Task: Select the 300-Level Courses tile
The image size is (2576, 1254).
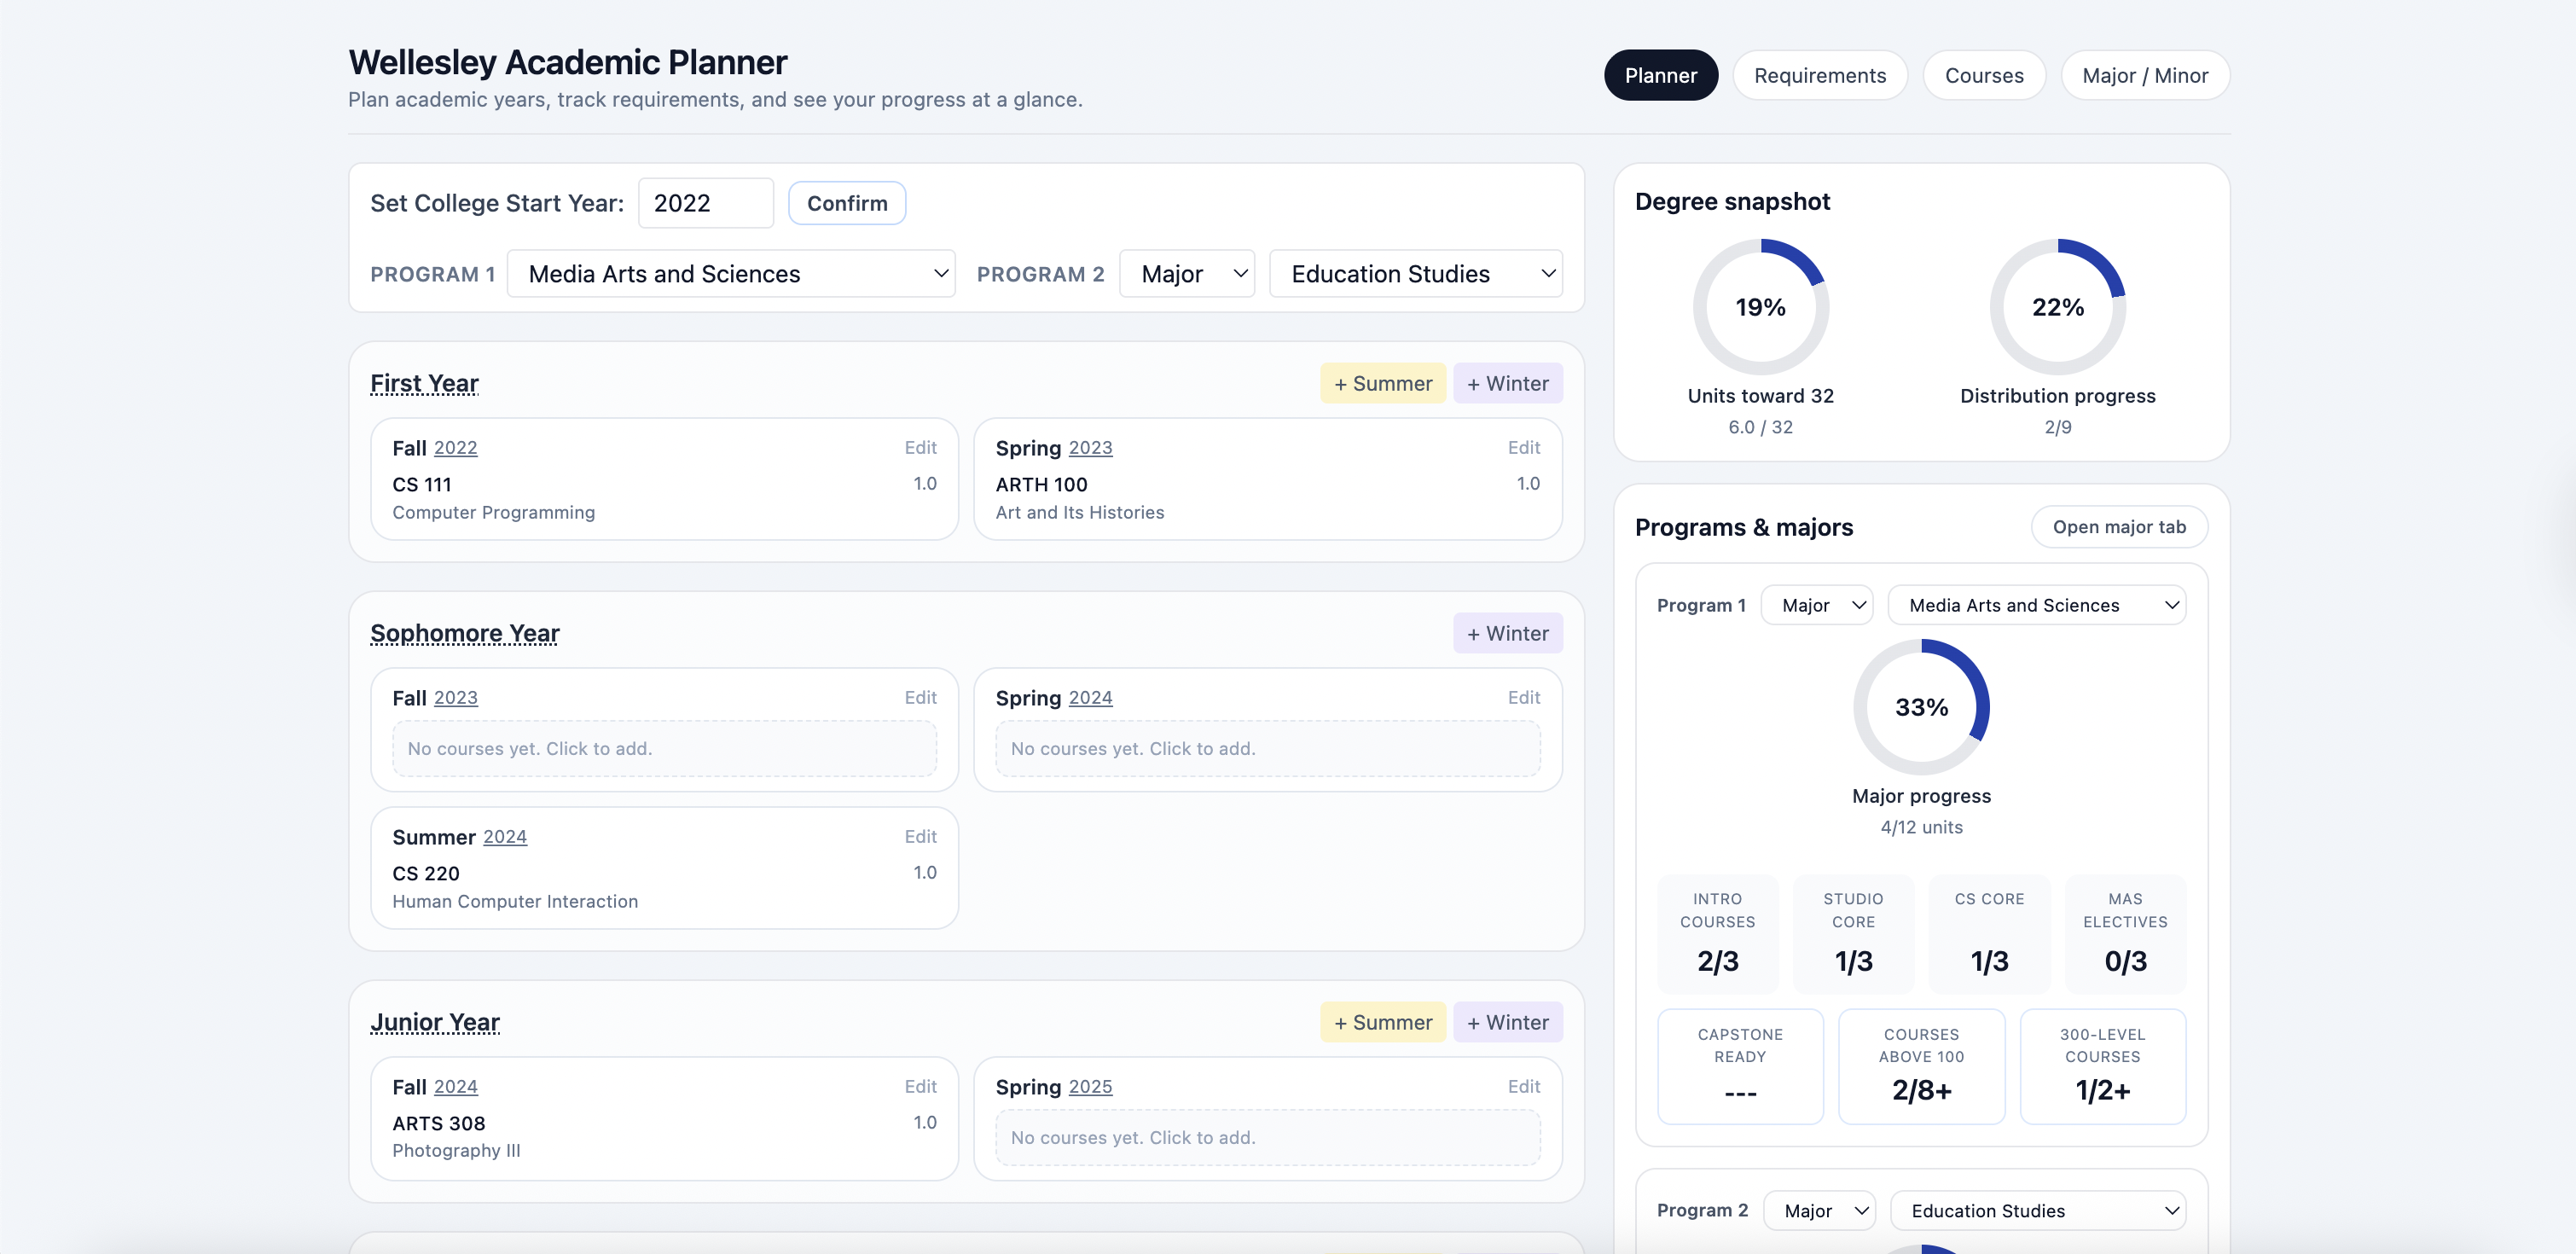Action: pyautogui.click(x=2102, y=1066)
